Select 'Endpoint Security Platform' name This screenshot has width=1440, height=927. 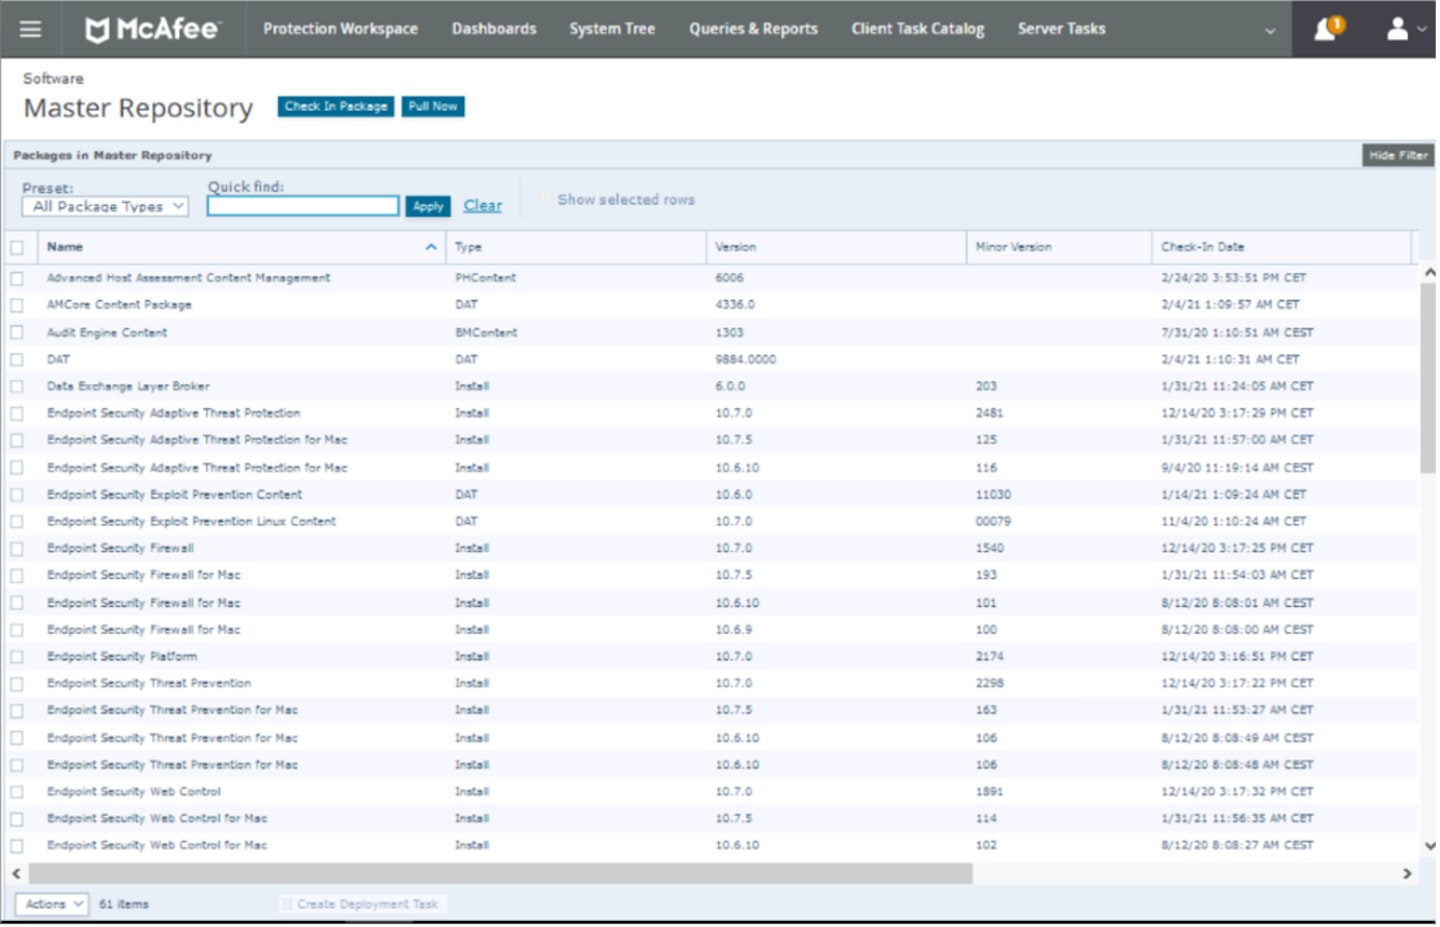122,657
